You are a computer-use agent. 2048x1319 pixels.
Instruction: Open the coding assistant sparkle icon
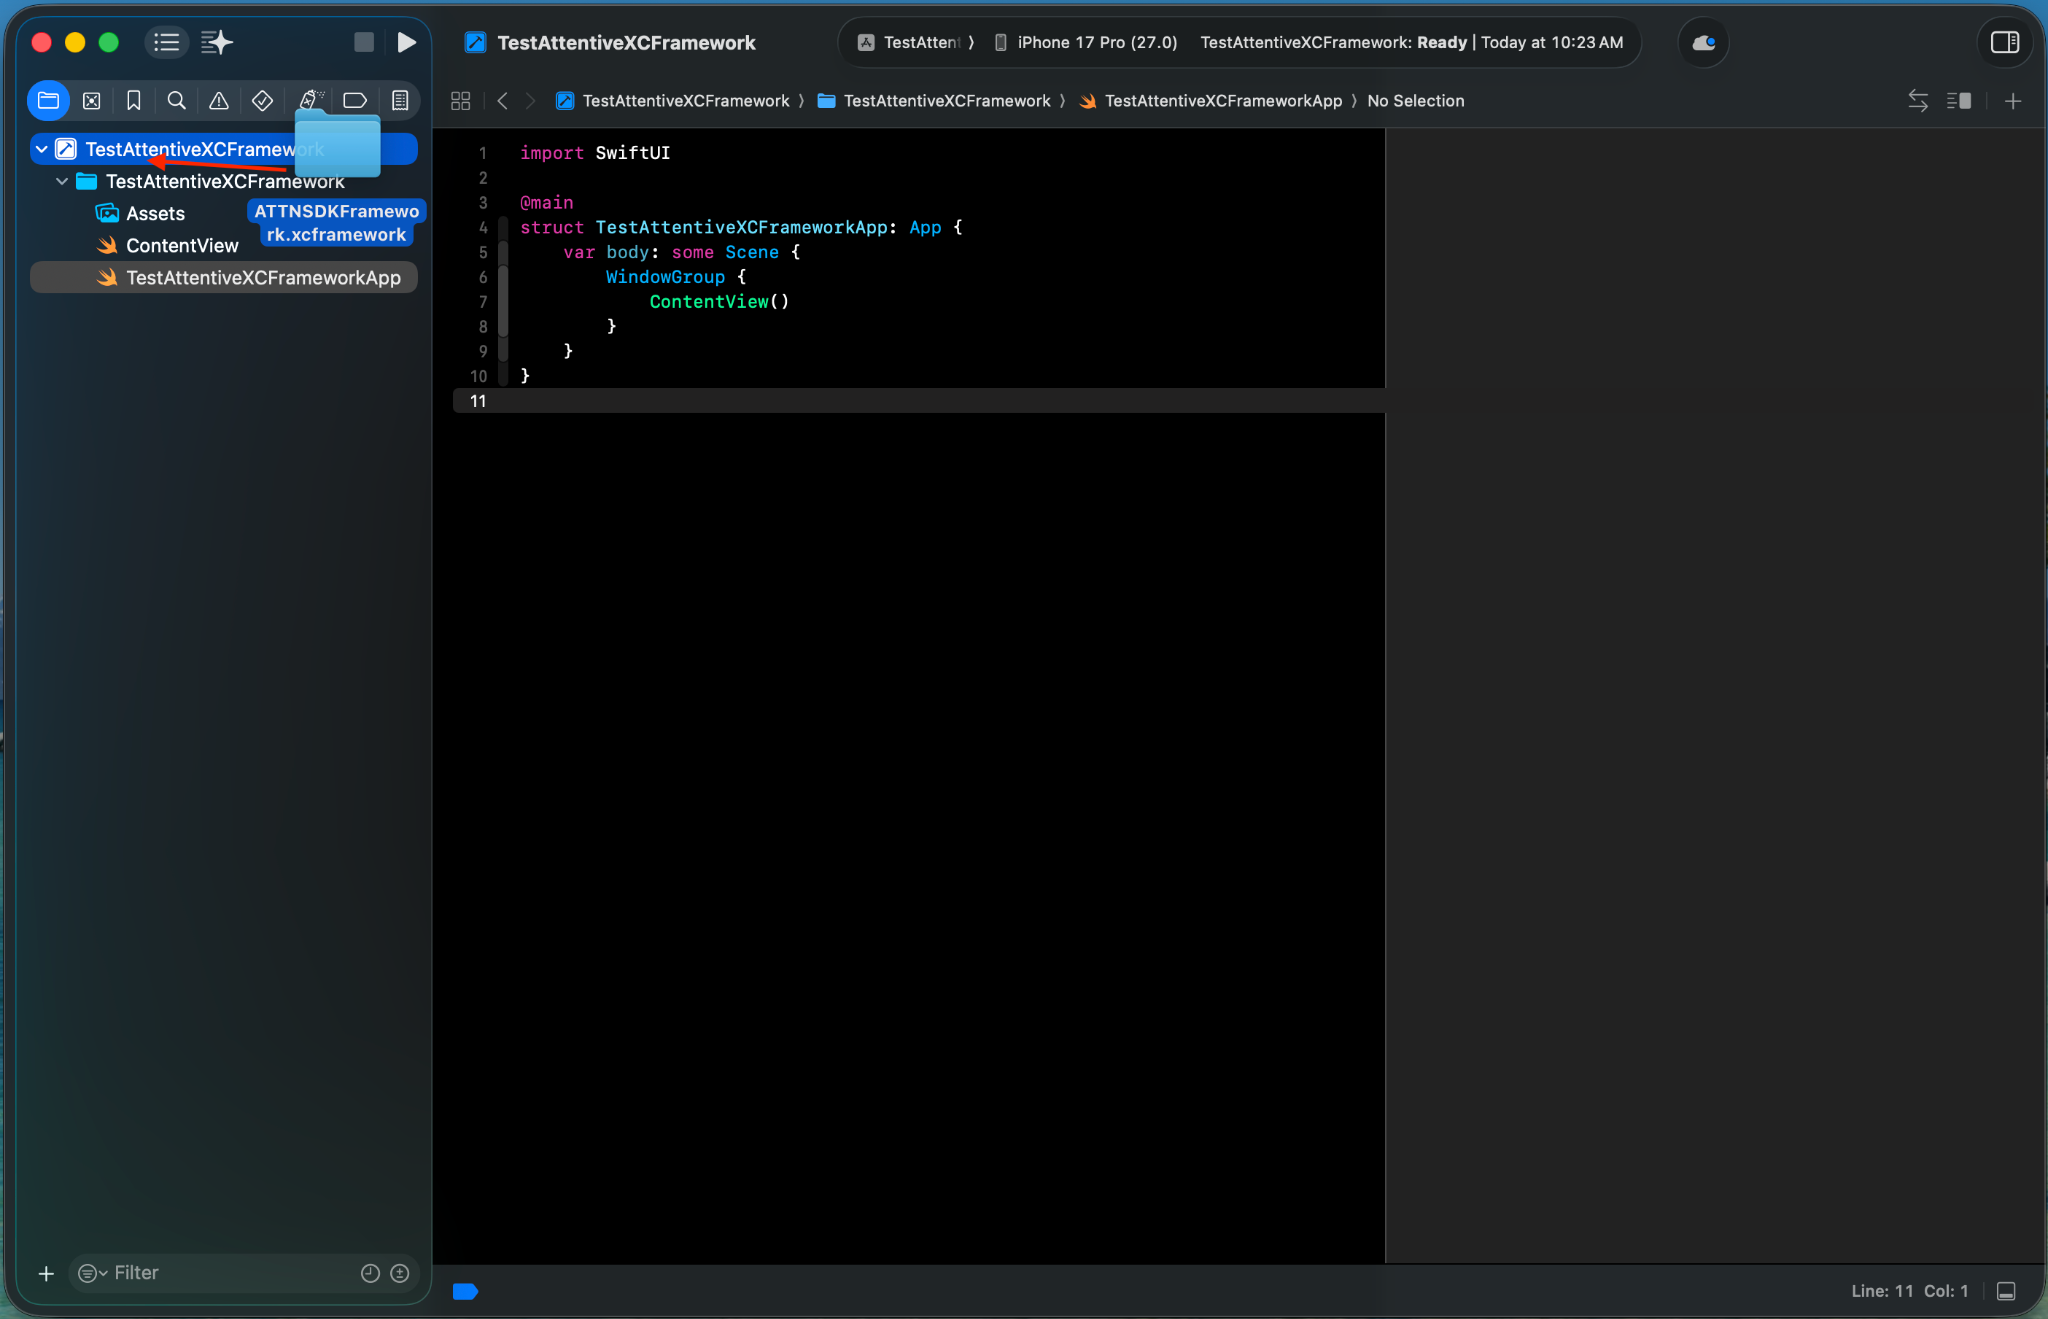(216, 42)
